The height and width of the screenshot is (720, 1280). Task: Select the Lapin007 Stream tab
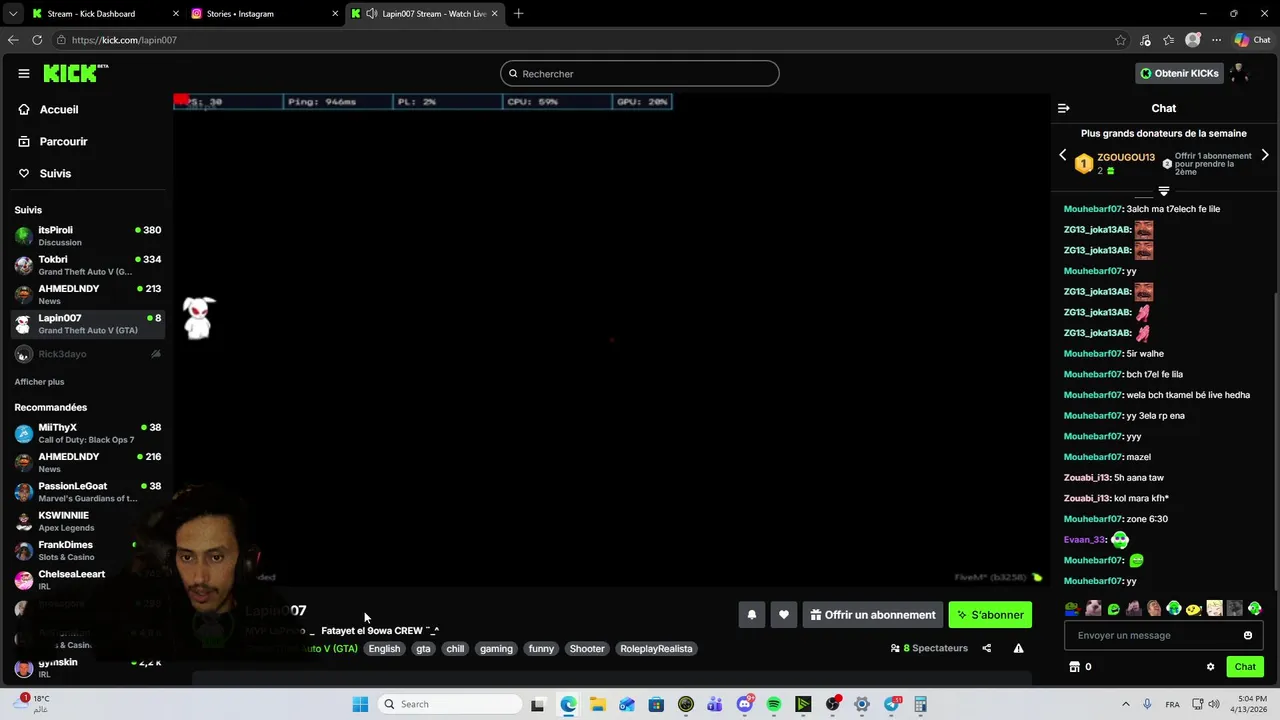[424, 14]
